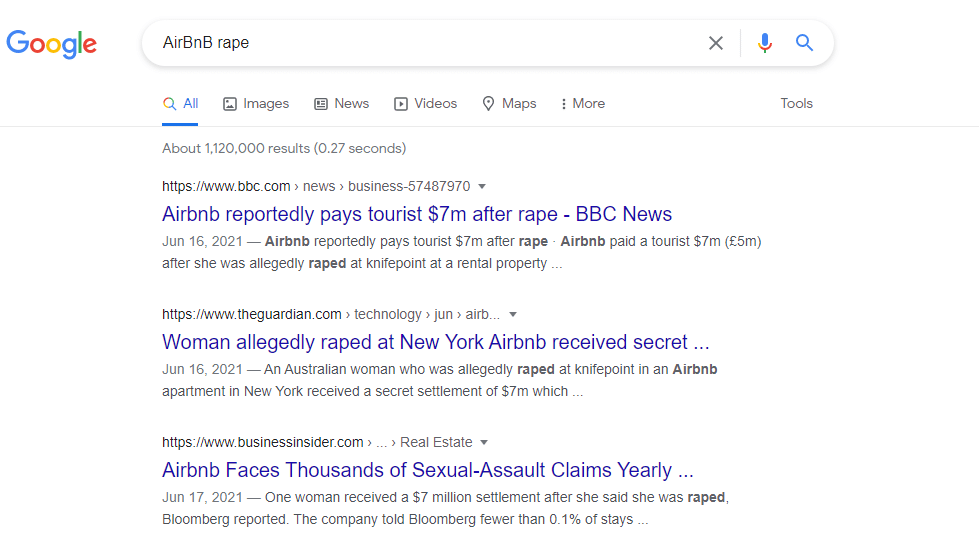
Task: Expand dropdown arrow beside Business Insider URL
Action: point(484,442)
